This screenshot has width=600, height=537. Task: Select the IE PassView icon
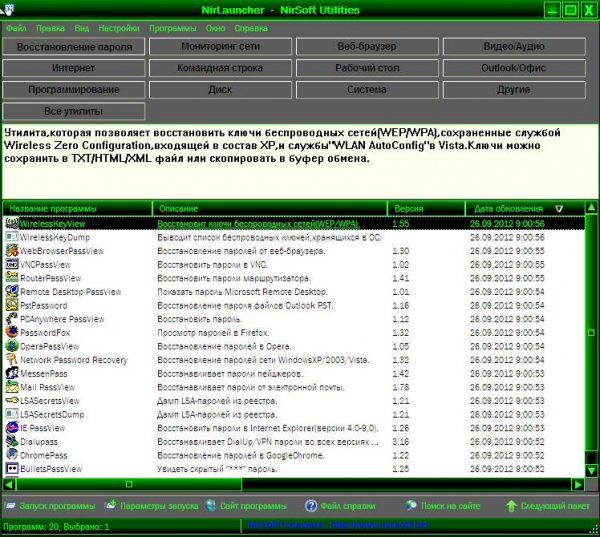point(12,428)
